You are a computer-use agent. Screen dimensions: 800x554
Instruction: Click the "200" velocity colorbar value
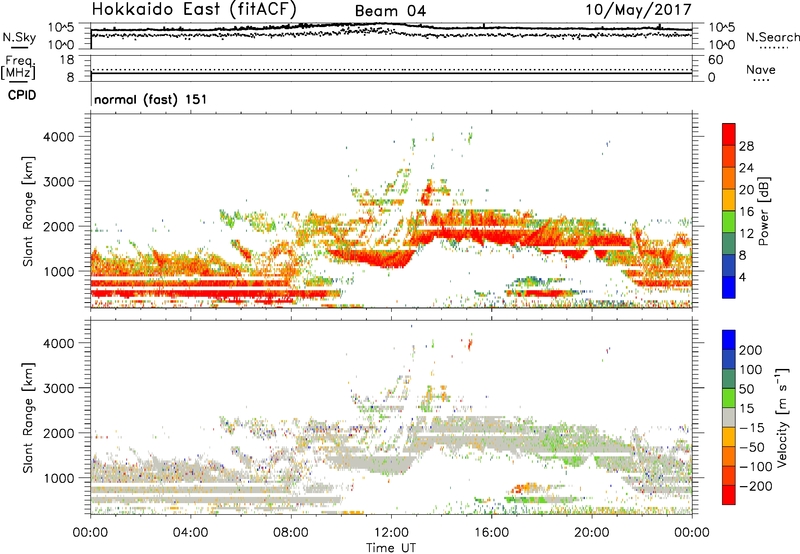point(751,350)
